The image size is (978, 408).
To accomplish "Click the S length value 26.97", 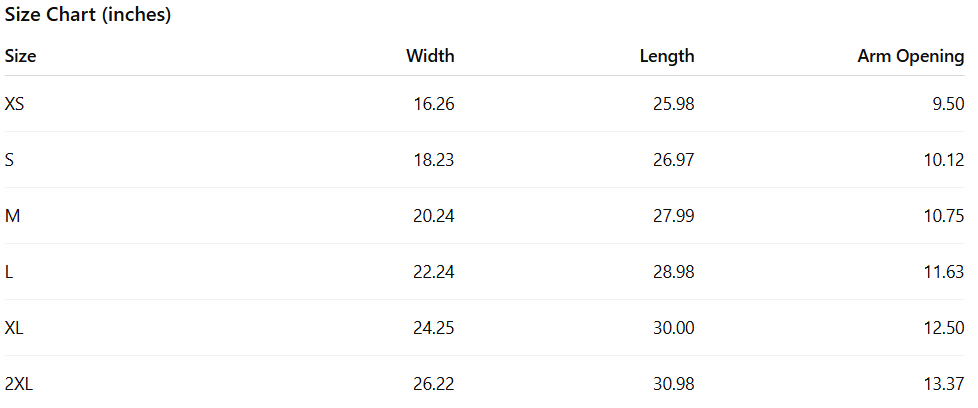I will (673, 160).
